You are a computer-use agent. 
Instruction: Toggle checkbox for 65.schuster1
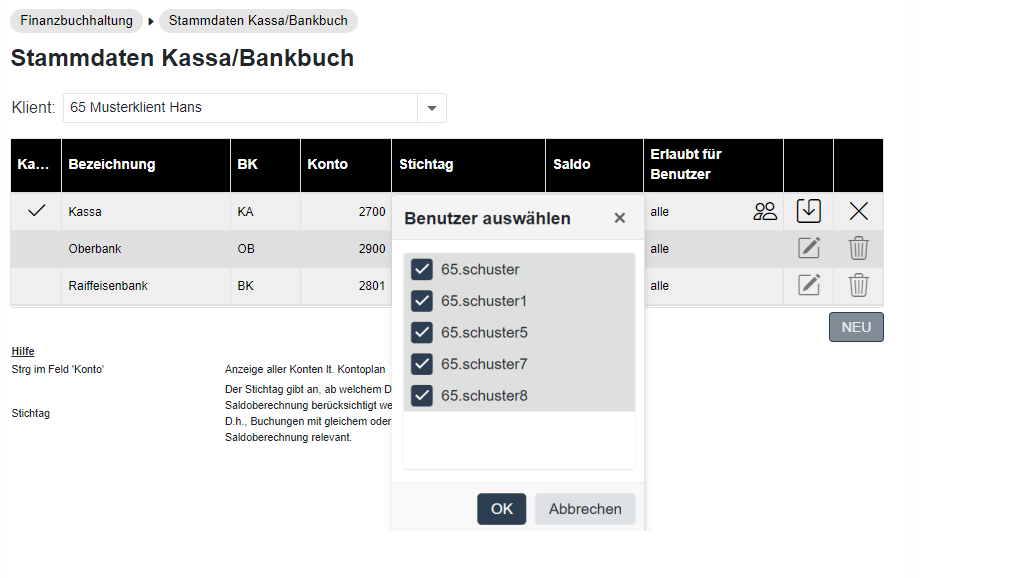point(422,301)
